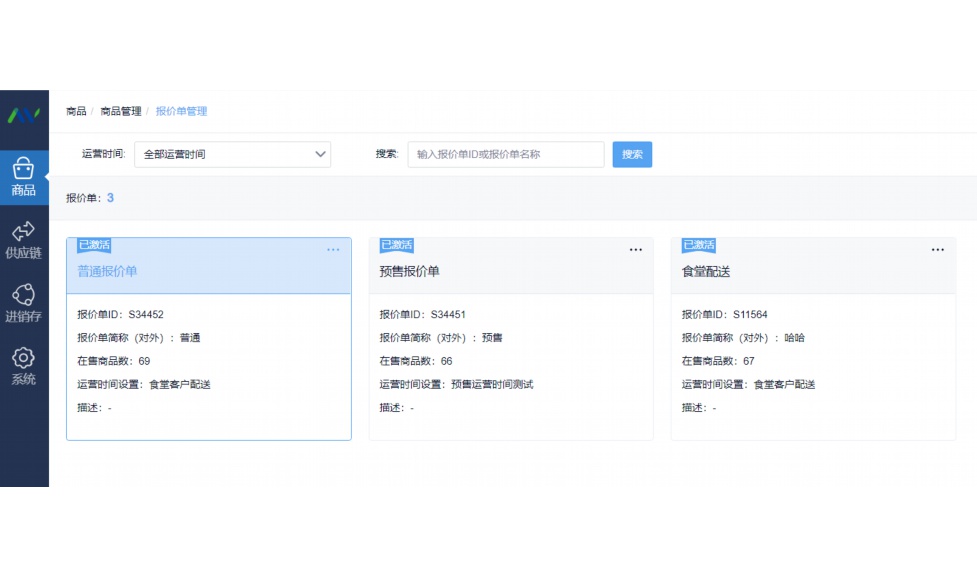Select the 报价单管理 breadcrumb tab
This screenshot has width=977, height=577.
tap(180, 111)
